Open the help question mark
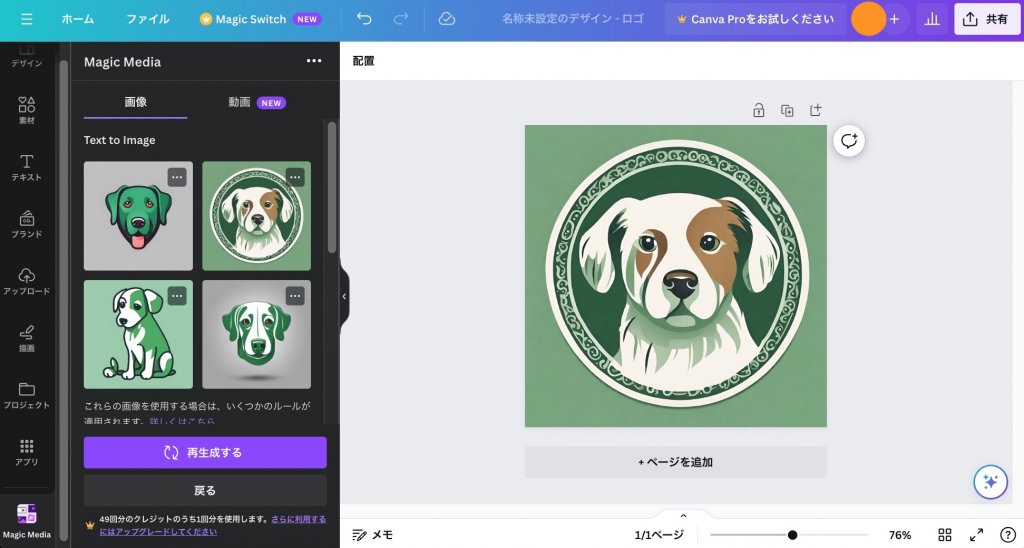This screenshot has height=548, width=1024. click(x=1008, y=535)
